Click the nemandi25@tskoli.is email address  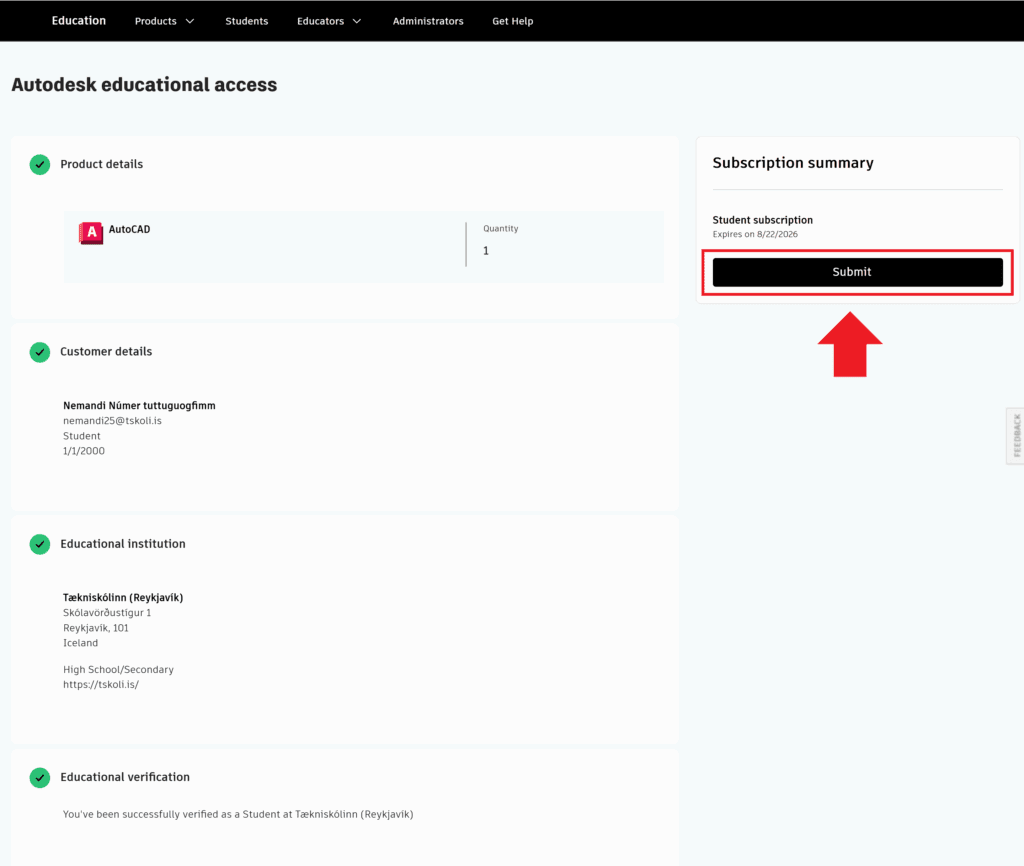[112, 421]
